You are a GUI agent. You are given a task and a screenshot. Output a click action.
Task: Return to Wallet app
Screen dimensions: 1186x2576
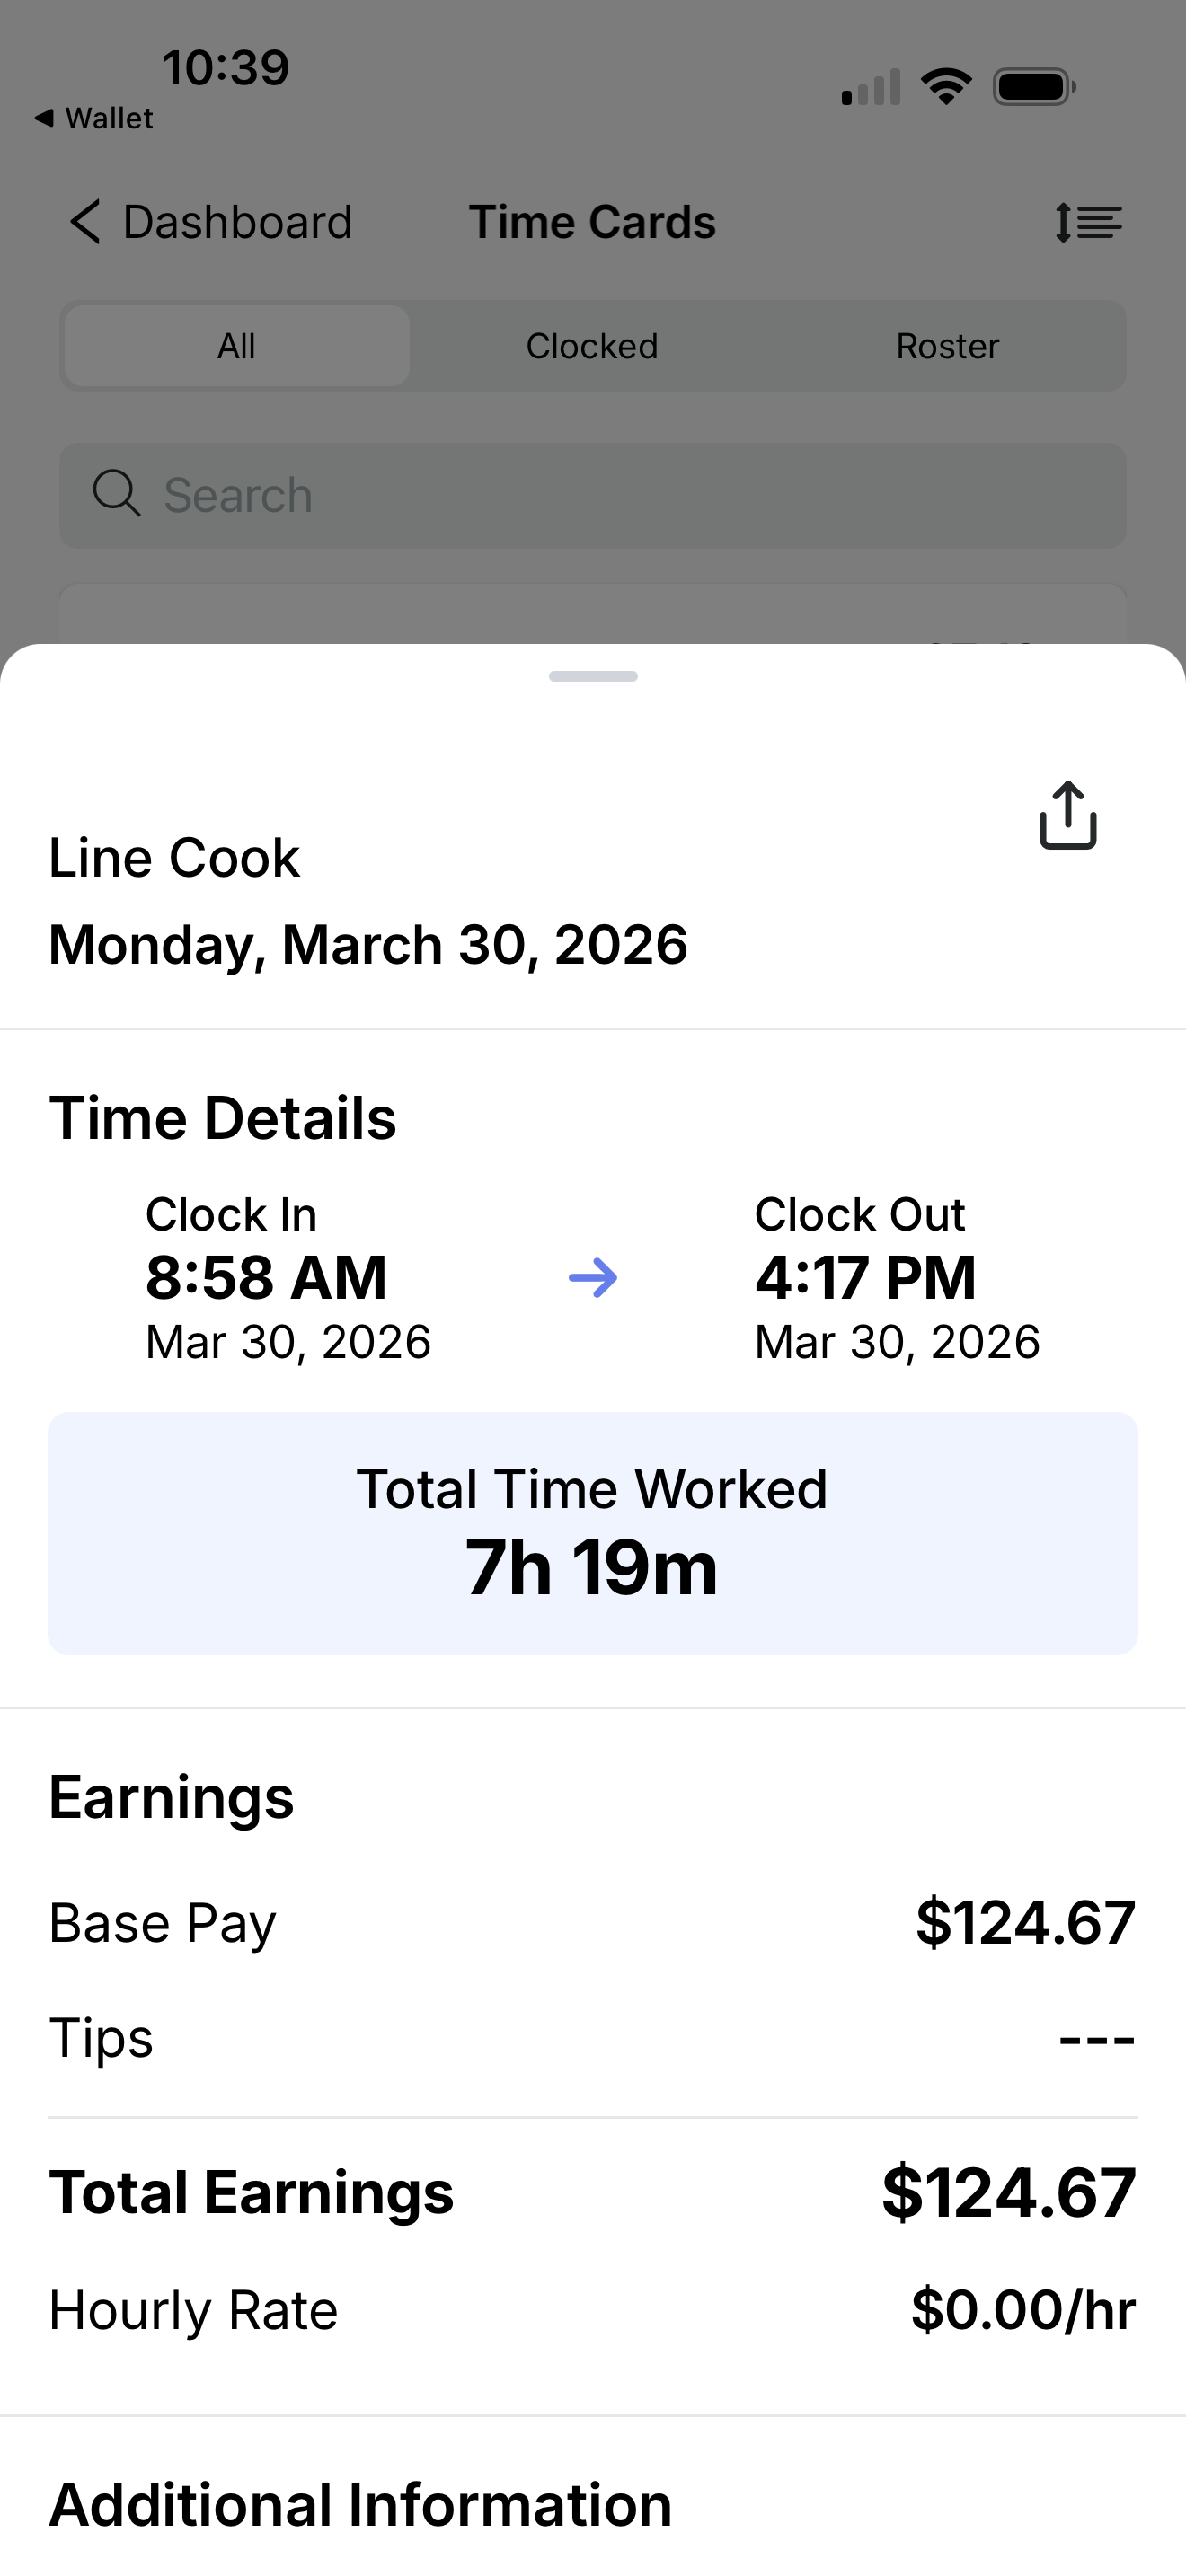click(95, 118)
